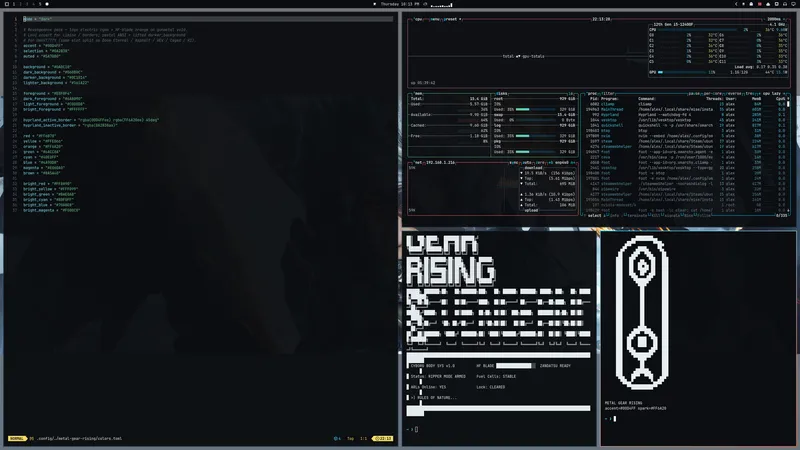Click the tray expand chevron in top bar
This screenshot has height=450, width=800.
pyautogui.click(x=736, y=4)
